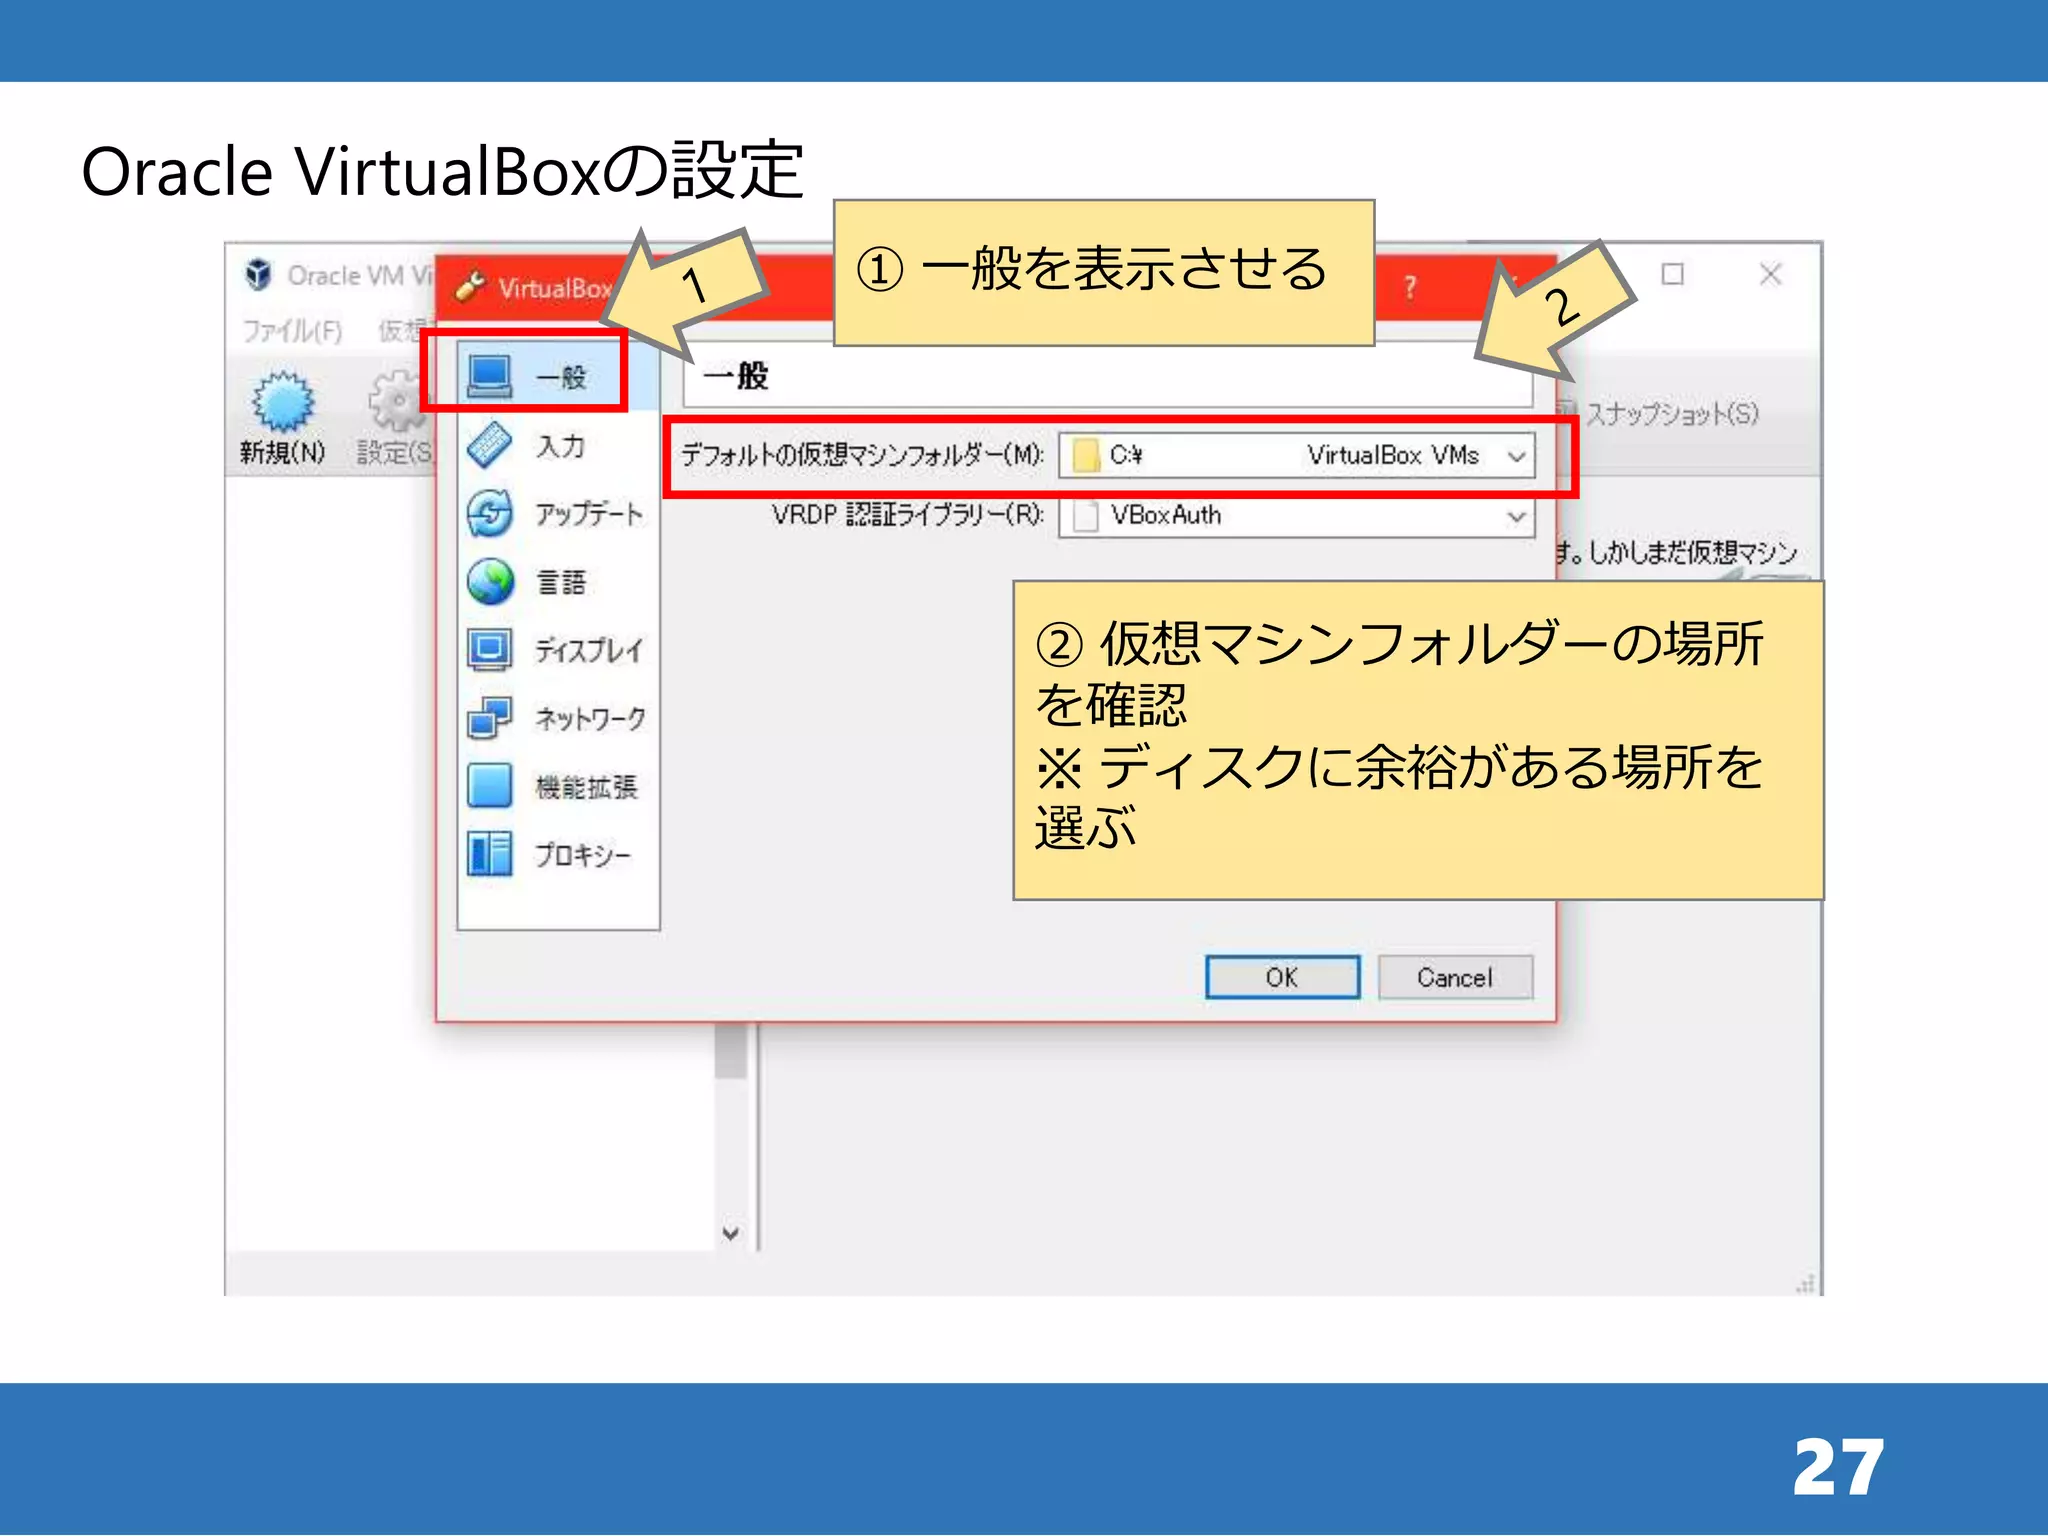Image resolution: width=2048 pixels, height=1536 pixels.
Task: Expand the default virtual machine folder dropdown
Action: pyautogui.click(x=1516, y=456)
